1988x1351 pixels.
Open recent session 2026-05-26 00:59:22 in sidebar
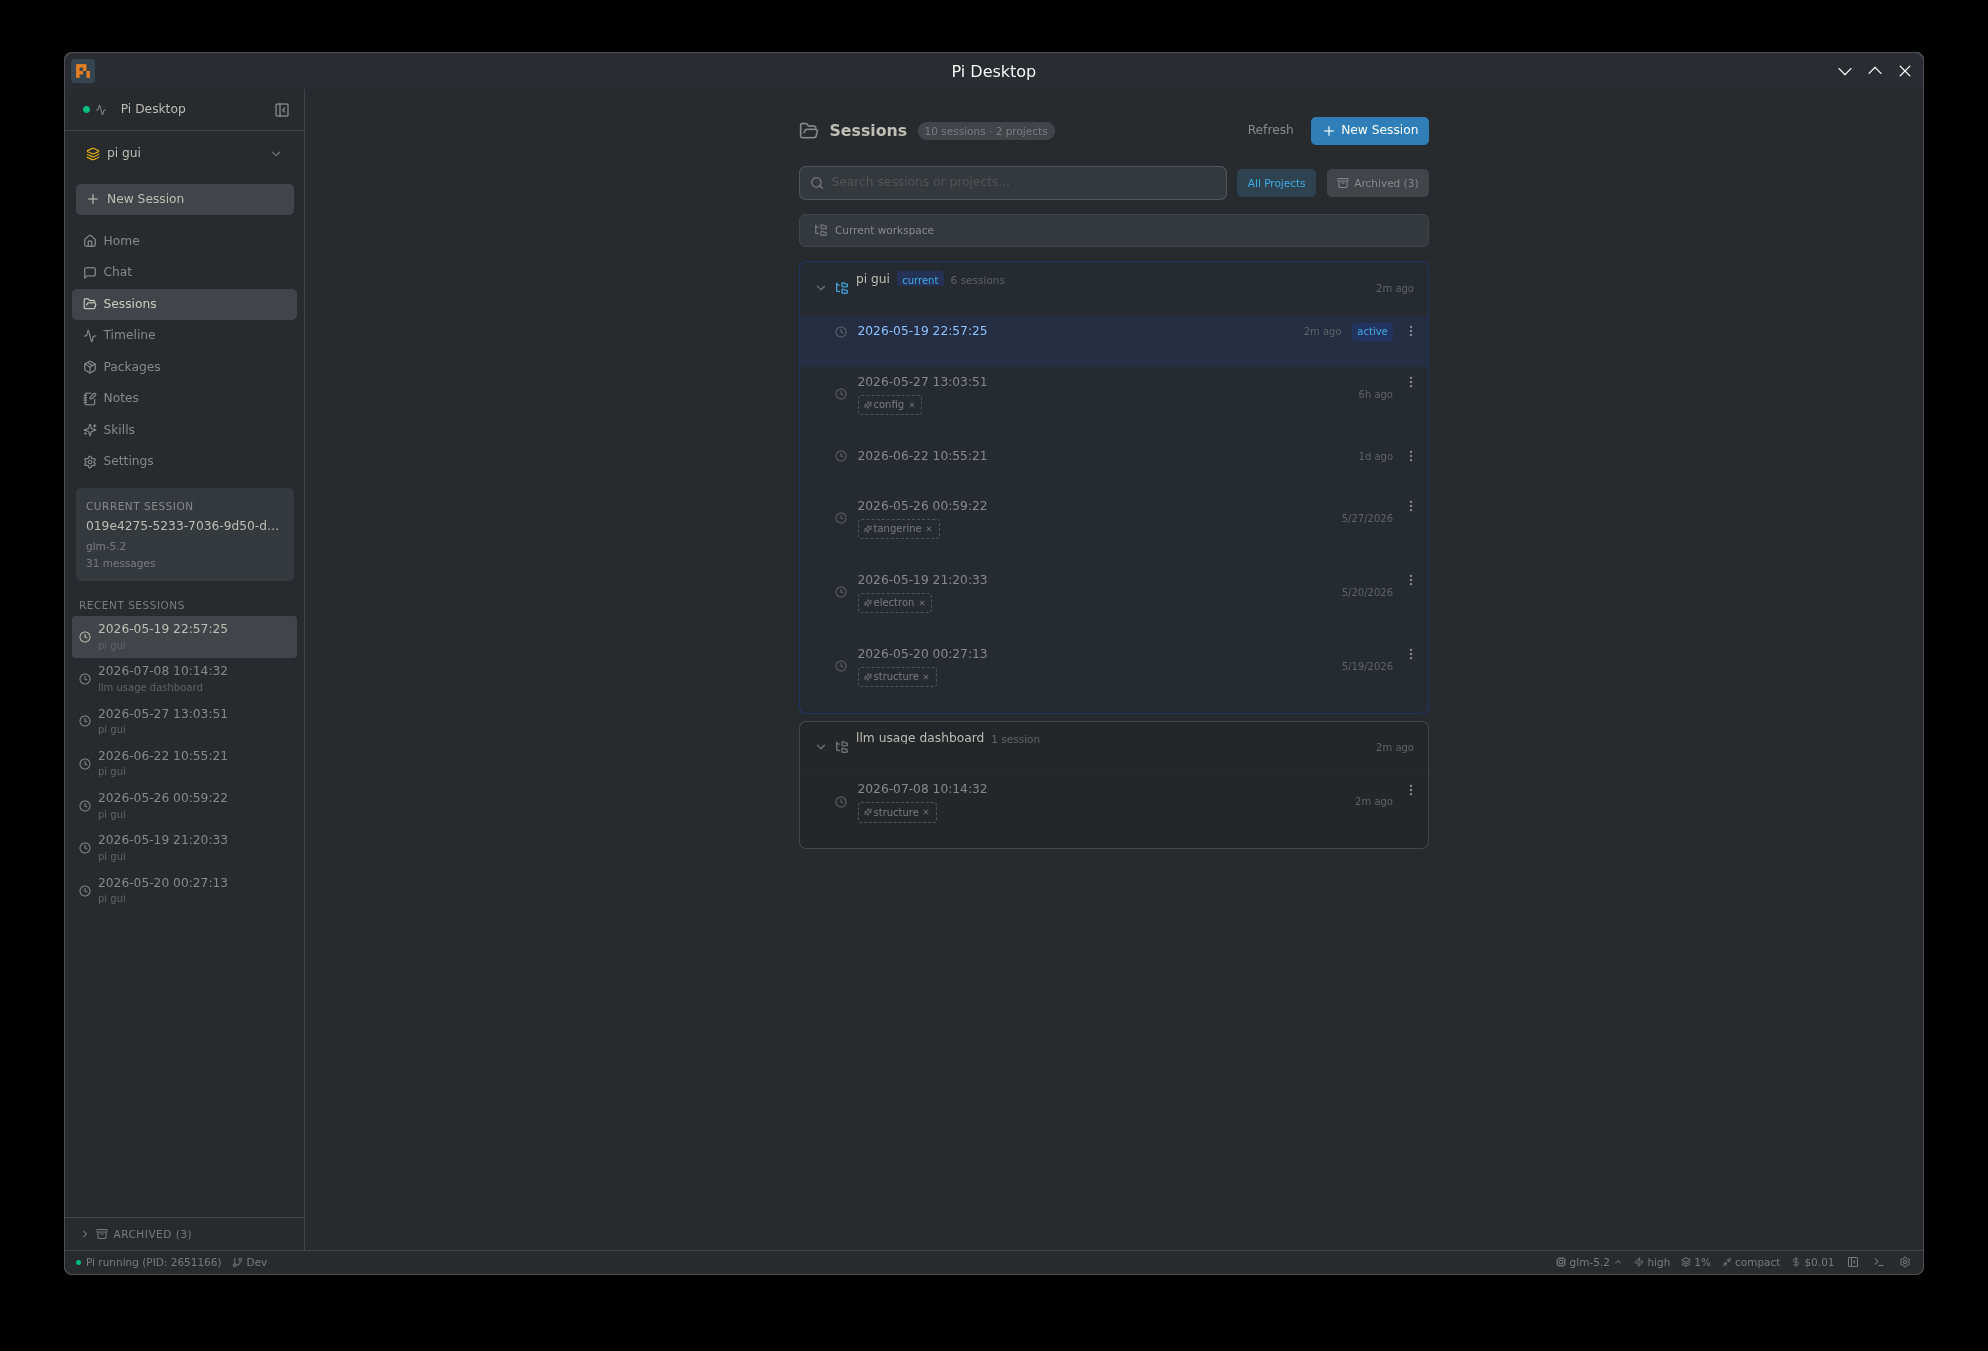click(184, 806)
